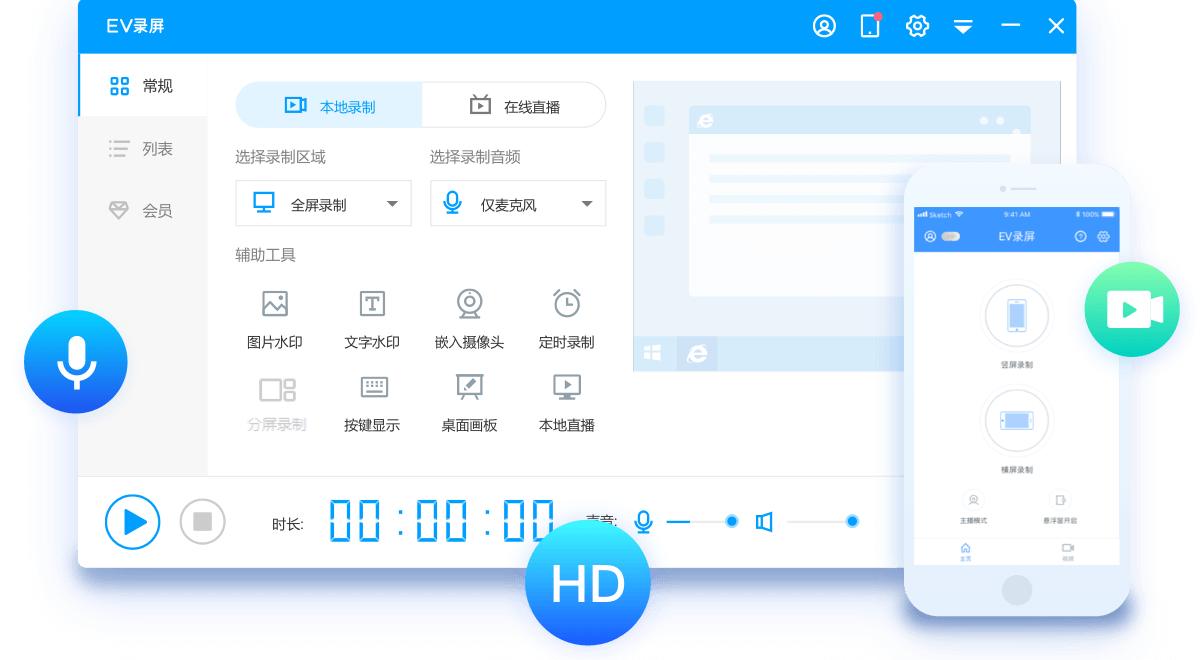The width and height of the screenshot is (1200, 660).
Task: Click the 选择录制区域 label
Action: pyautogui.click(x=280, y=157)
